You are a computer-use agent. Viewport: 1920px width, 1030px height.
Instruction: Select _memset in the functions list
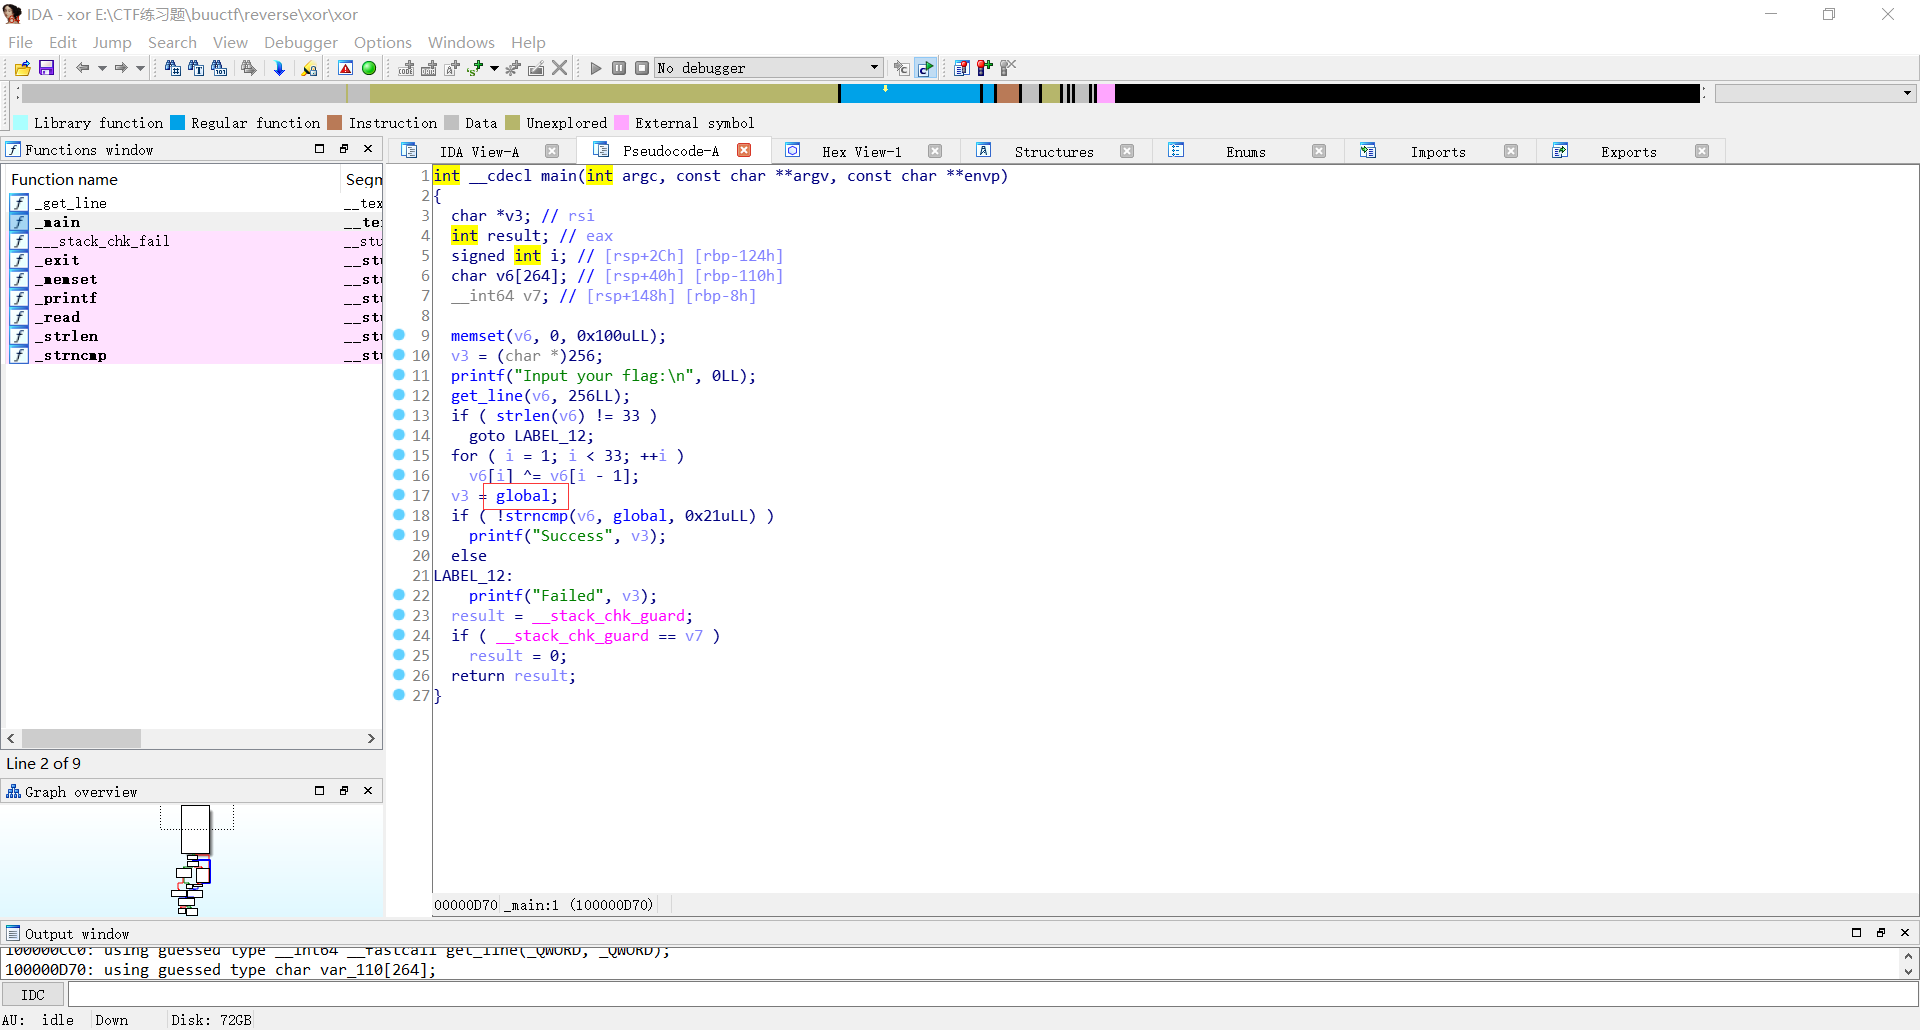coord(66,279)
